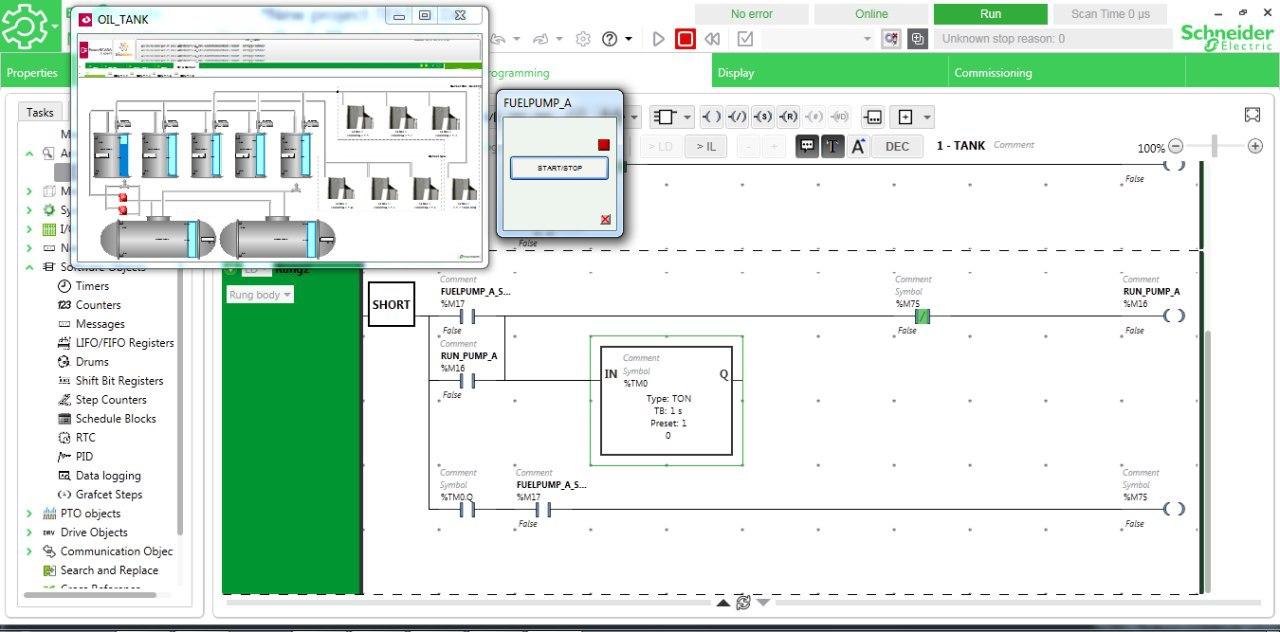The height and width of the screenshot is (632, 1280).
Task: Select the Reset Coil tool
Action: 788,117
